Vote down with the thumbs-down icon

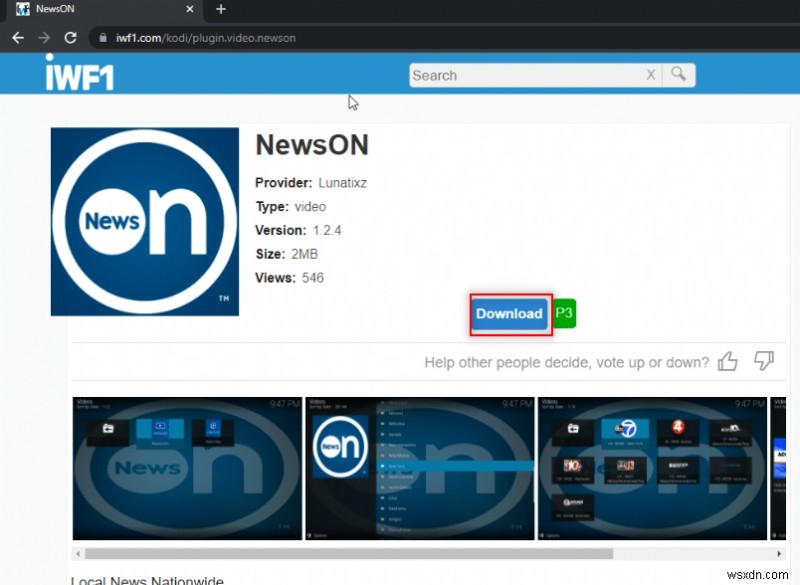tap(764, 361)
